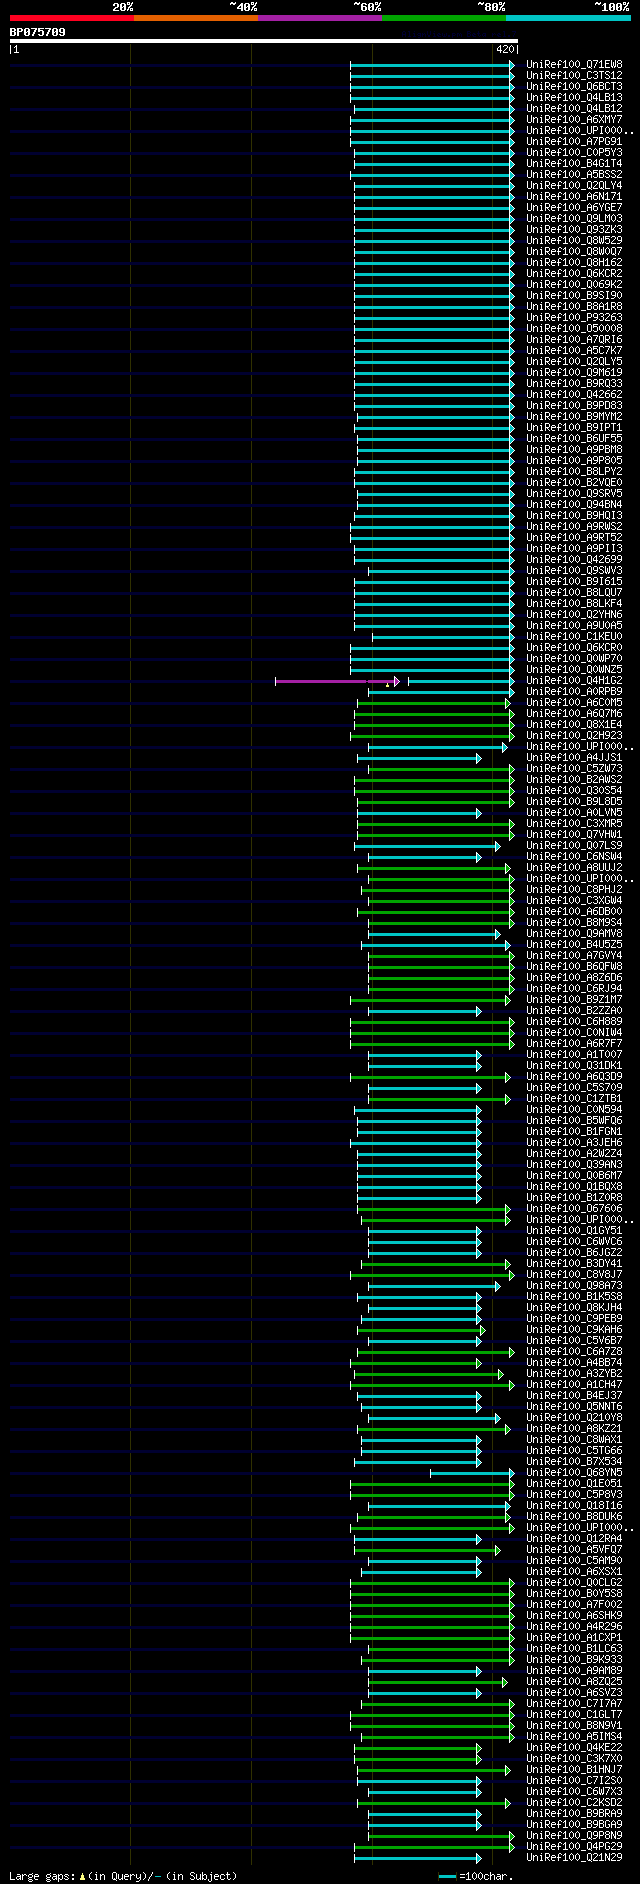Click label UniRef100_C1ZTB1
The image size is (640, 1884).
pos(574,1099)
